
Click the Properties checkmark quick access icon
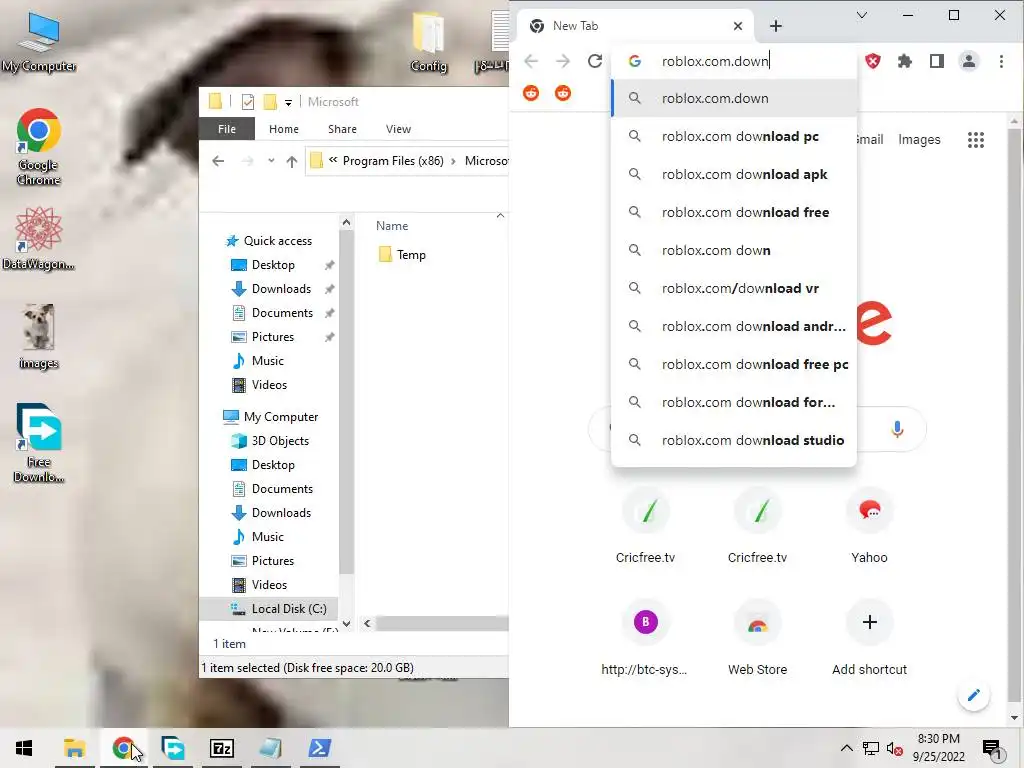click(248, 102)
